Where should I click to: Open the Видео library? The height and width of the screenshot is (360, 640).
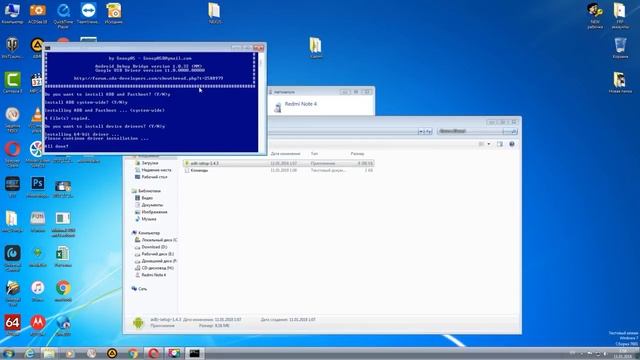tap(147, 198)
